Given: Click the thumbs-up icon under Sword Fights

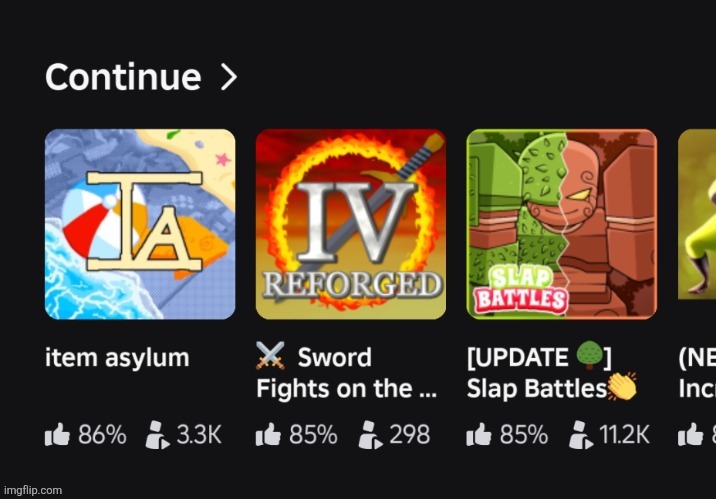Looking at the screenshot, I should (268, 434).
